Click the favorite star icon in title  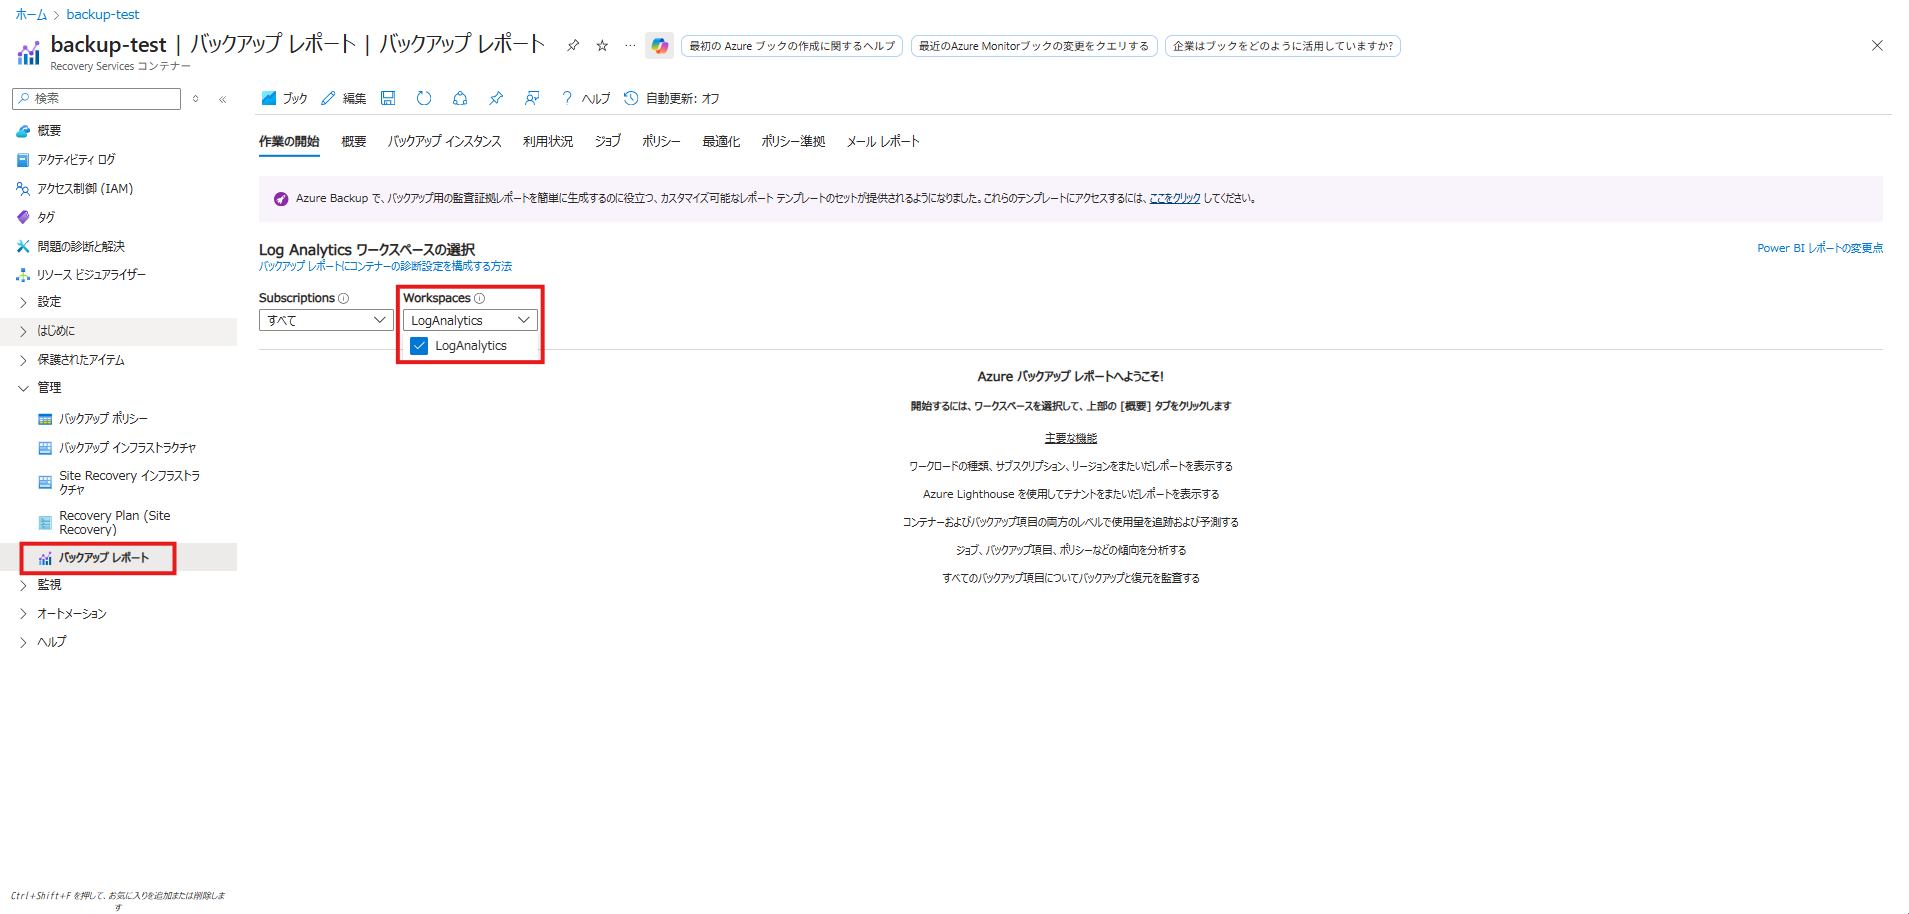tap(602, 46)
